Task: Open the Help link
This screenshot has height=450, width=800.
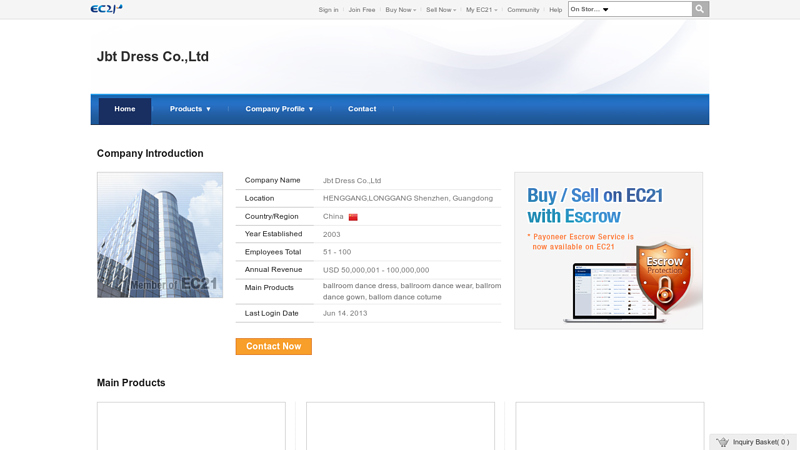Action: [x=555, y=10]
